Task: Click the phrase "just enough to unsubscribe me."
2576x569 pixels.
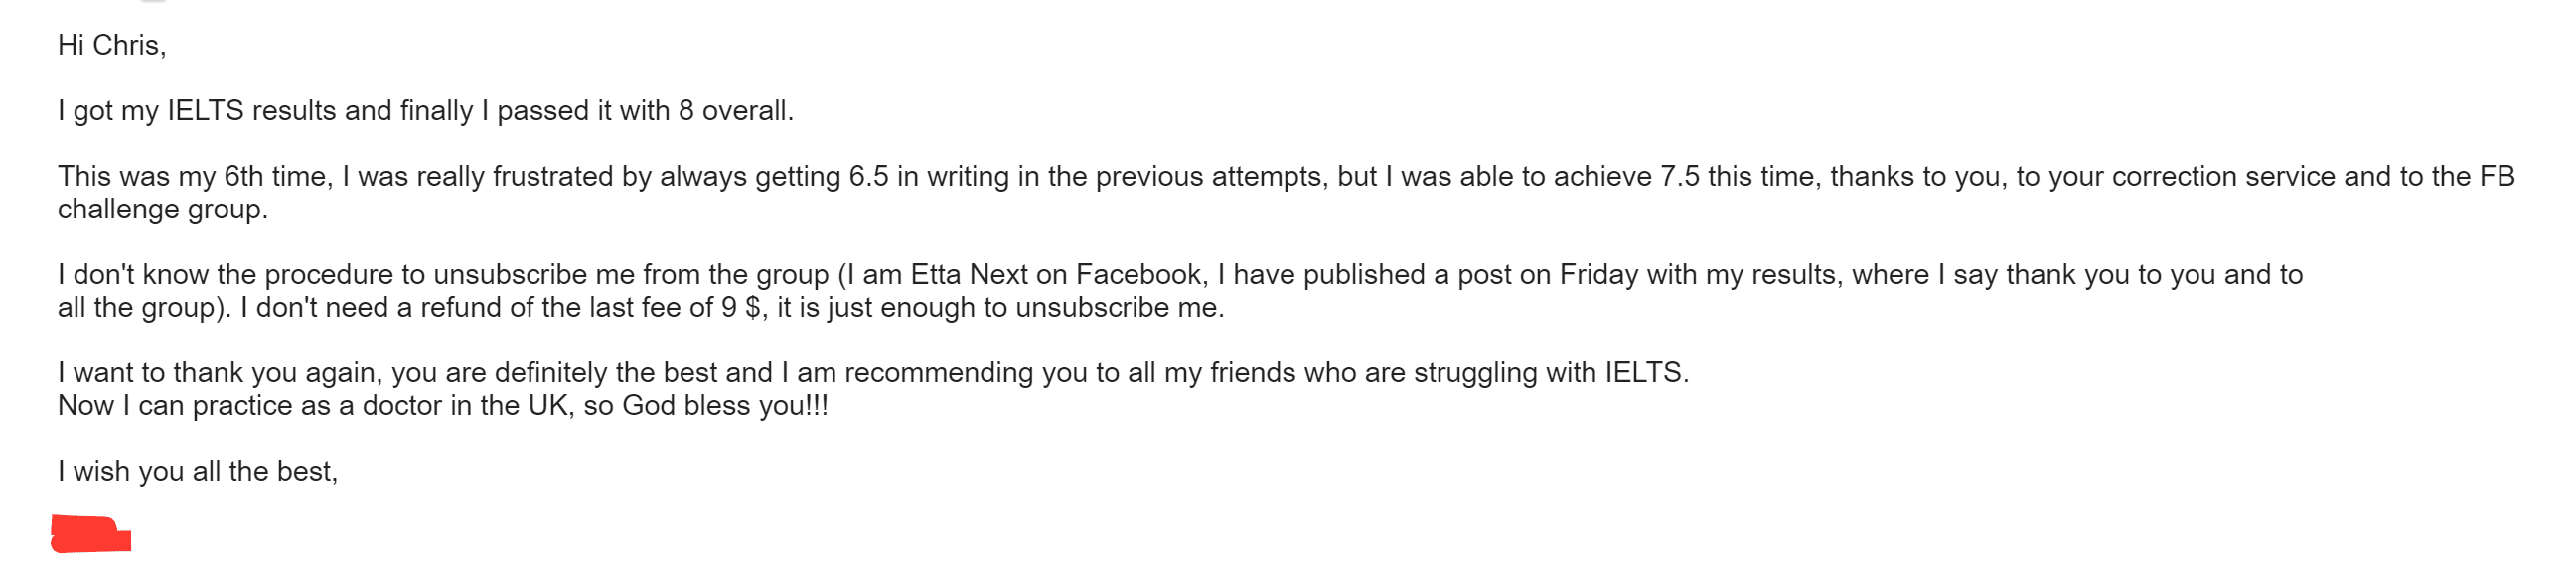Action: (x=1025, y=308)
